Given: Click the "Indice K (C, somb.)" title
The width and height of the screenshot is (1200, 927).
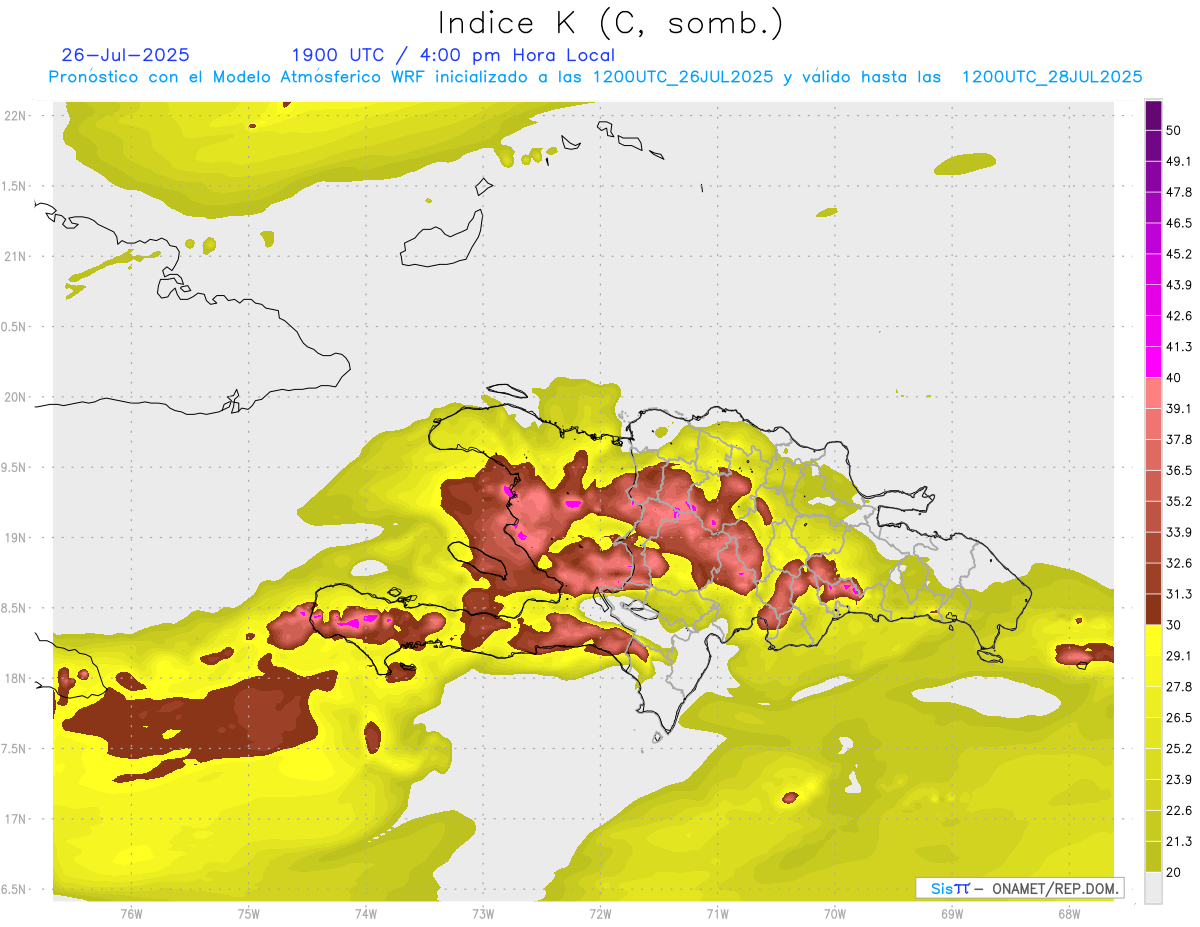Looking at the screenshot, I should pos(611,23).
